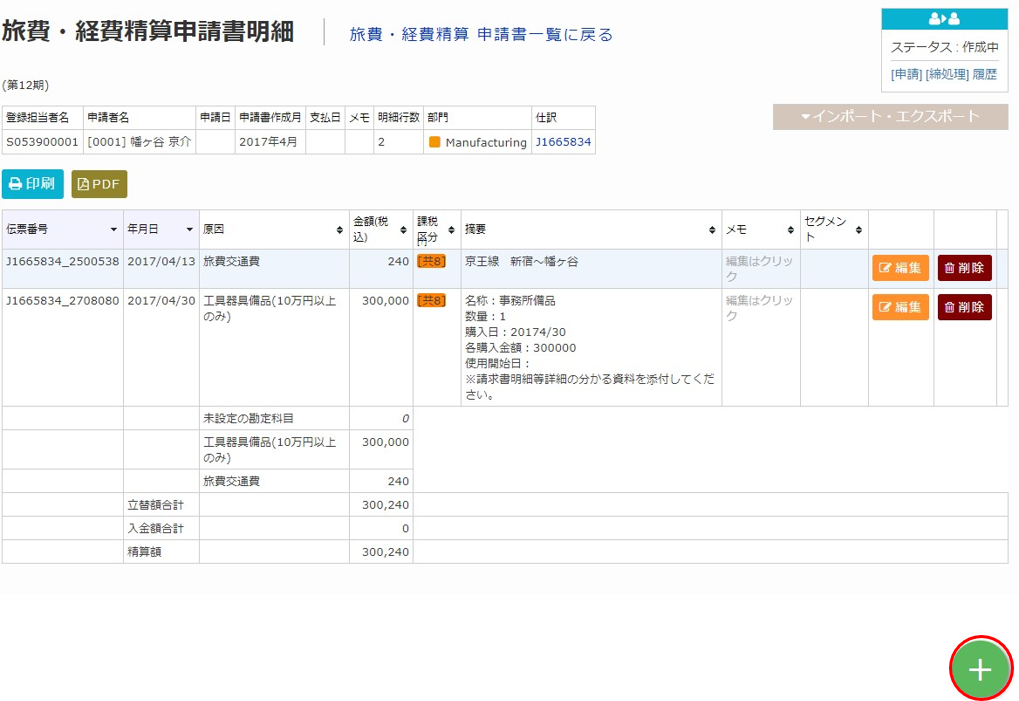This screenshot has height=701, width=1019.
Task: Sort table by 摘要 column
Action: click(x=590, y=229)
